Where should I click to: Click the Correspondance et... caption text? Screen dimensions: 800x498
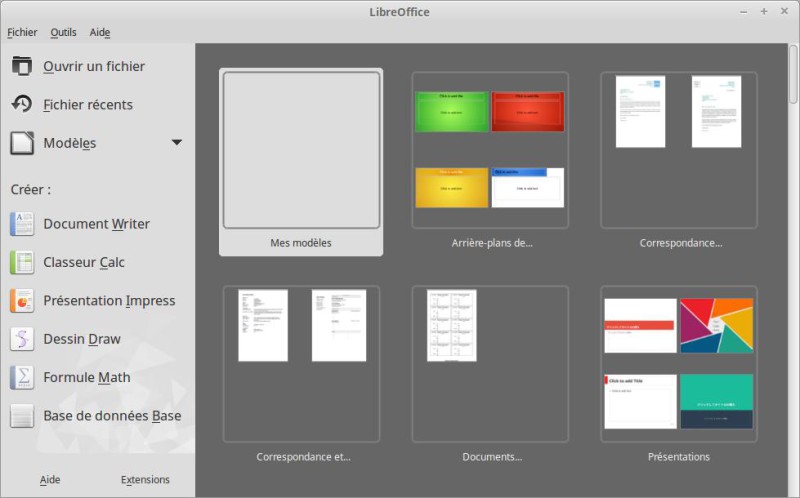click(303, 457)
